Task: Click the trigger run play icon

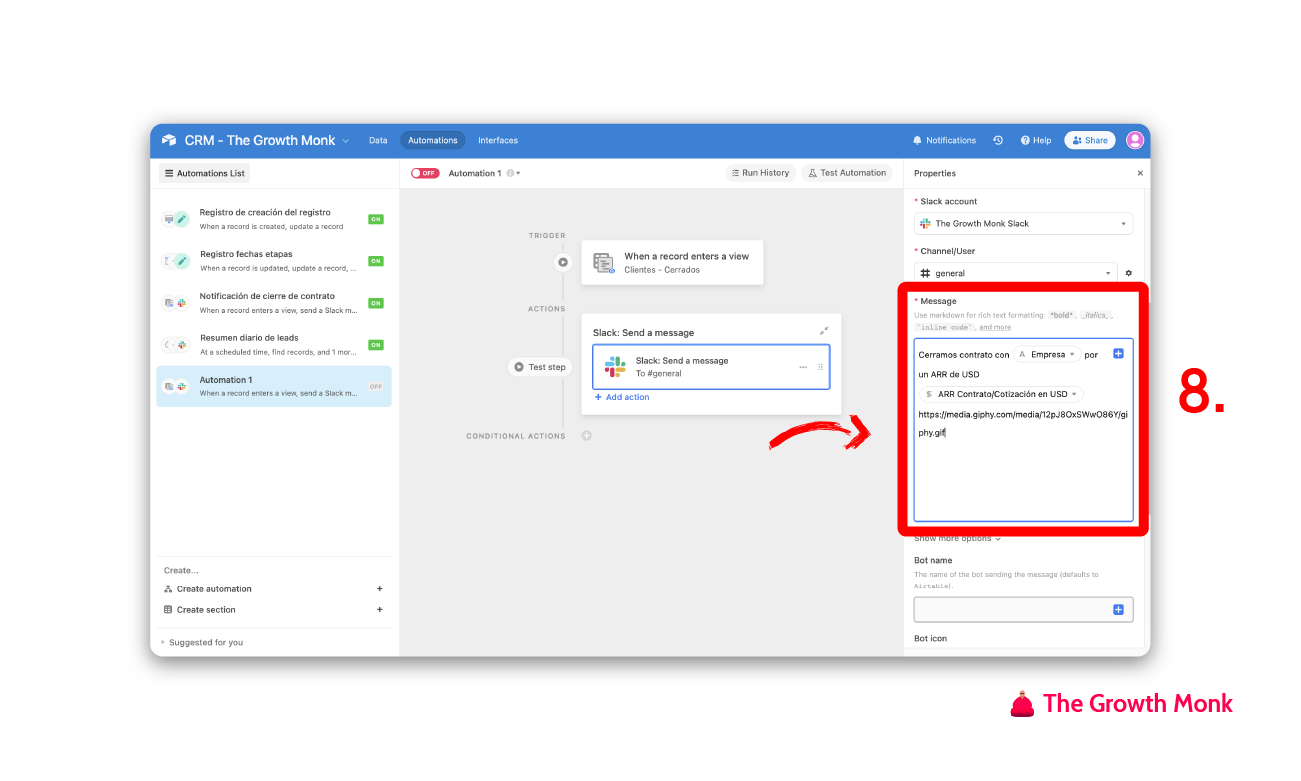Action: [x=563, y=262]
